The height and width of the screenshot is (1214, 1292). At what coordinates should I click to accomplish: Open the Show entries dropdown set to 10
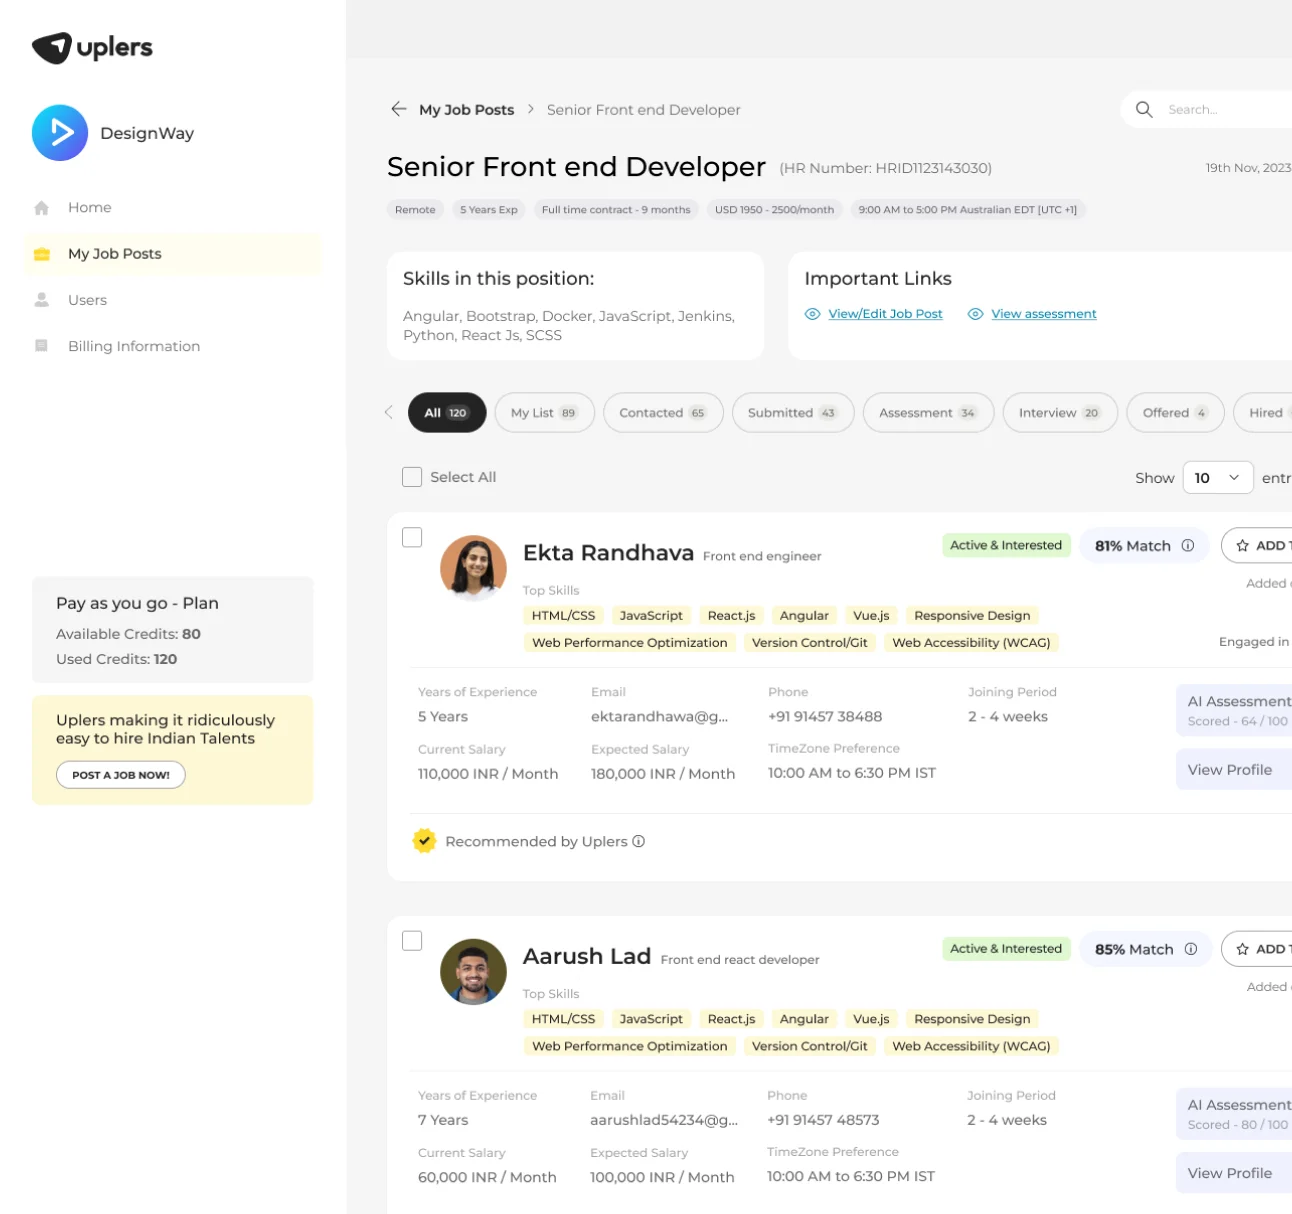point(1217,477)
